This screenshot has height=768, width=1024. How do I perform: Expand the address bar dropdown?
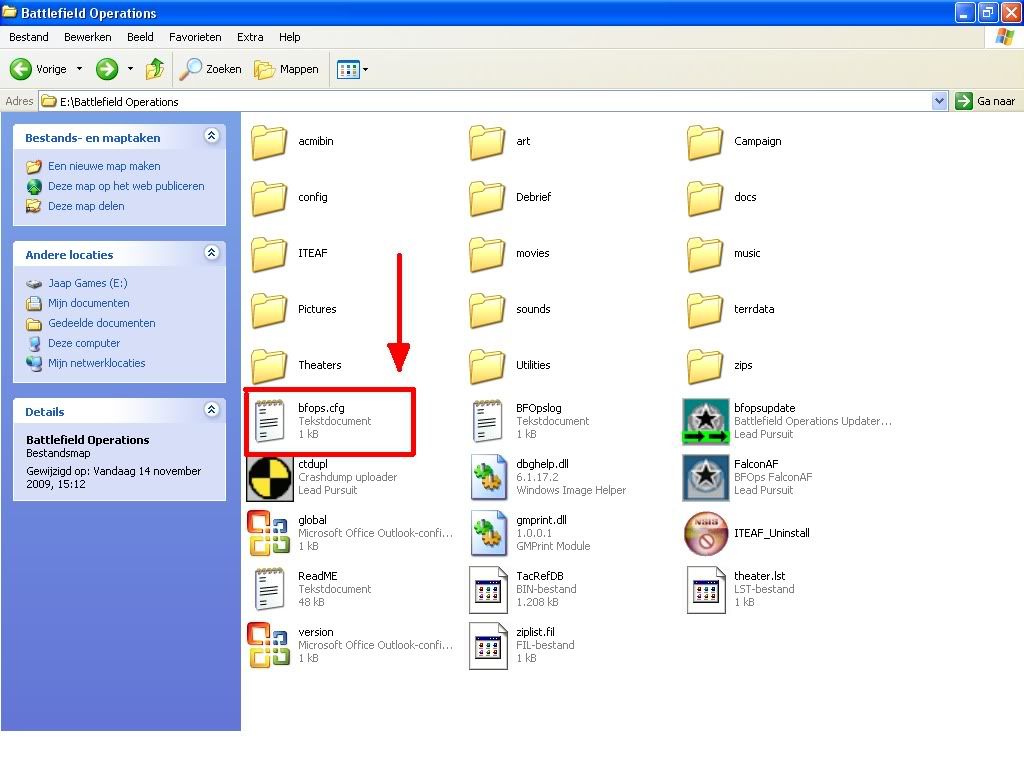tap(939, 101)
